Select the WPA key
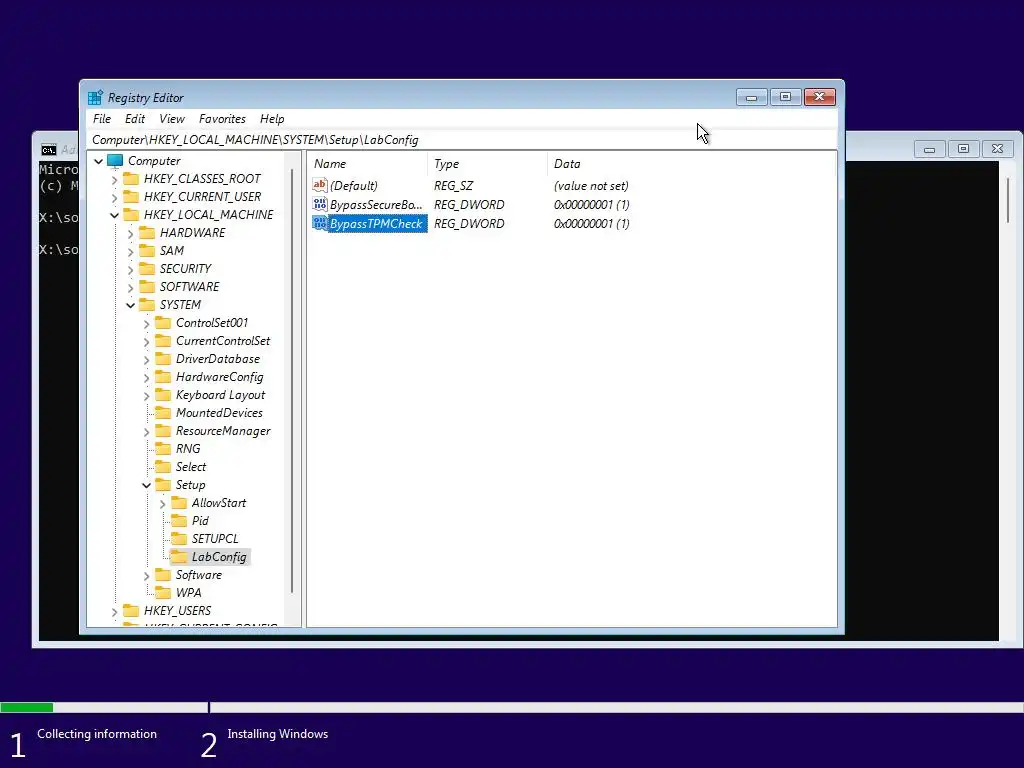 click(x=188, y=593)
